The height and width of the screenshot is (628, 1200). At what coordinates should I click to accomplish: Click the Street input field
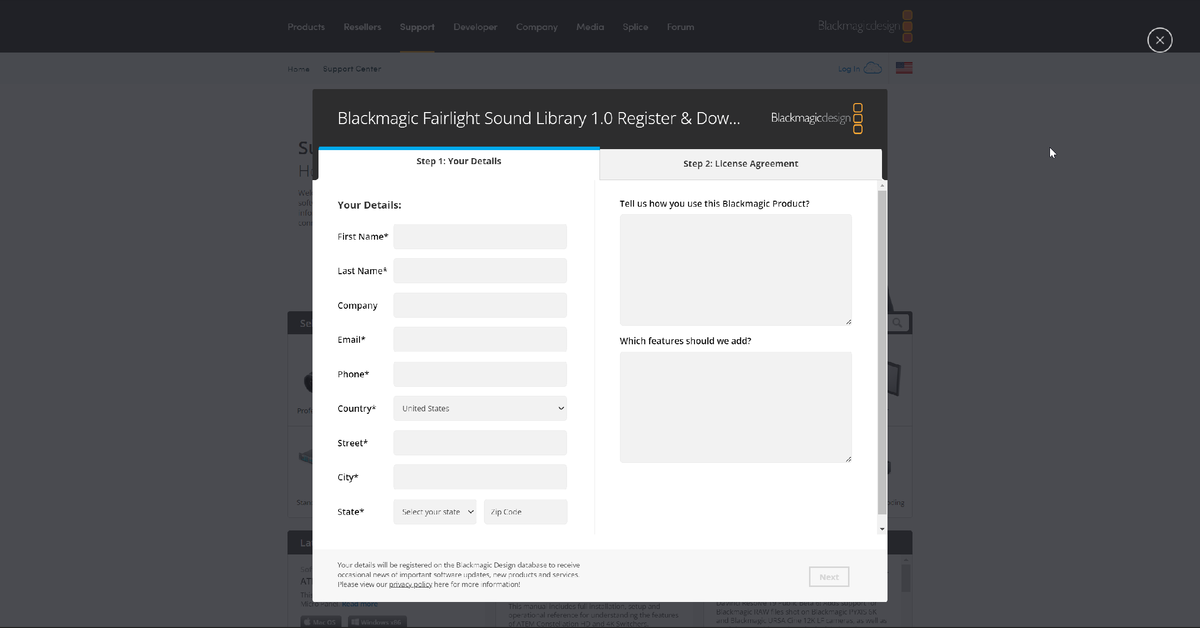(x=480, y=443)
